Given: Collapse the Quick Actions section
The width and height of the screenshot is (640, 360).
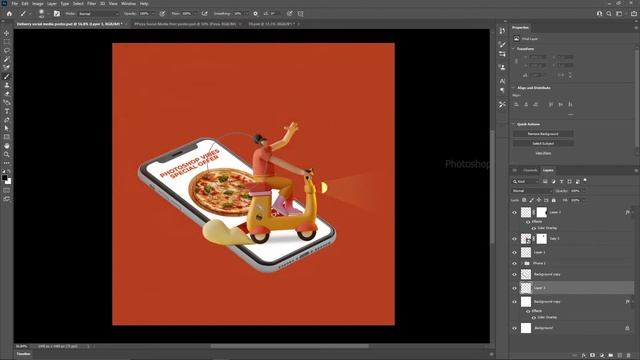Looking at the screenshot, I should 513,124.
